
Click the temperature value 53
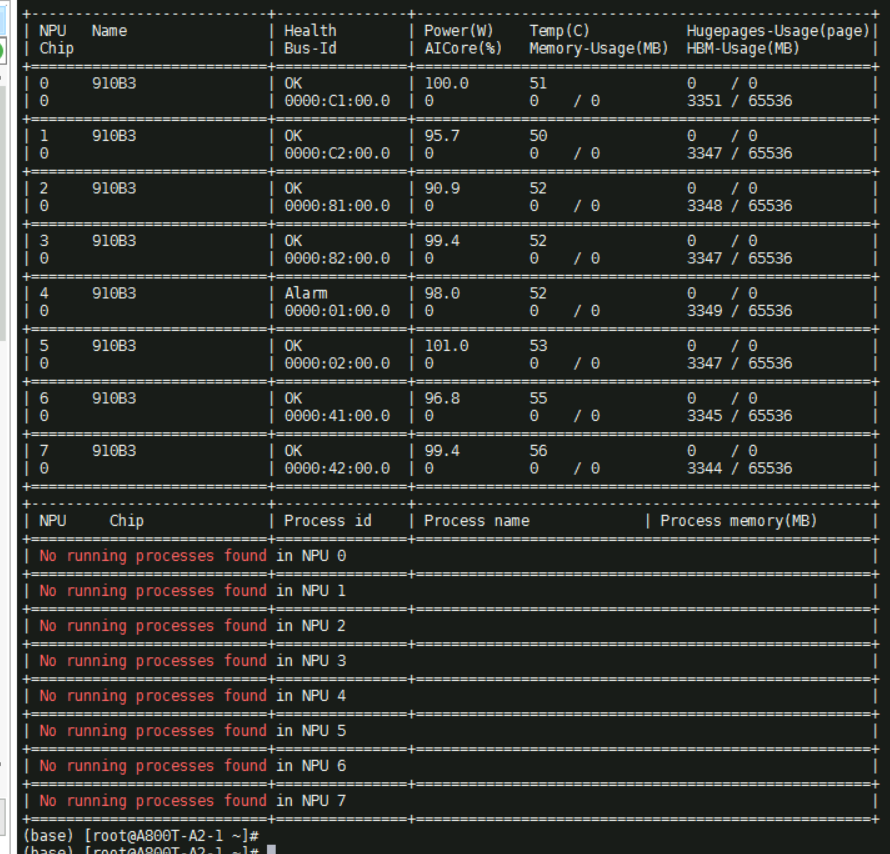pyautogui.click(x=538, y=346)
